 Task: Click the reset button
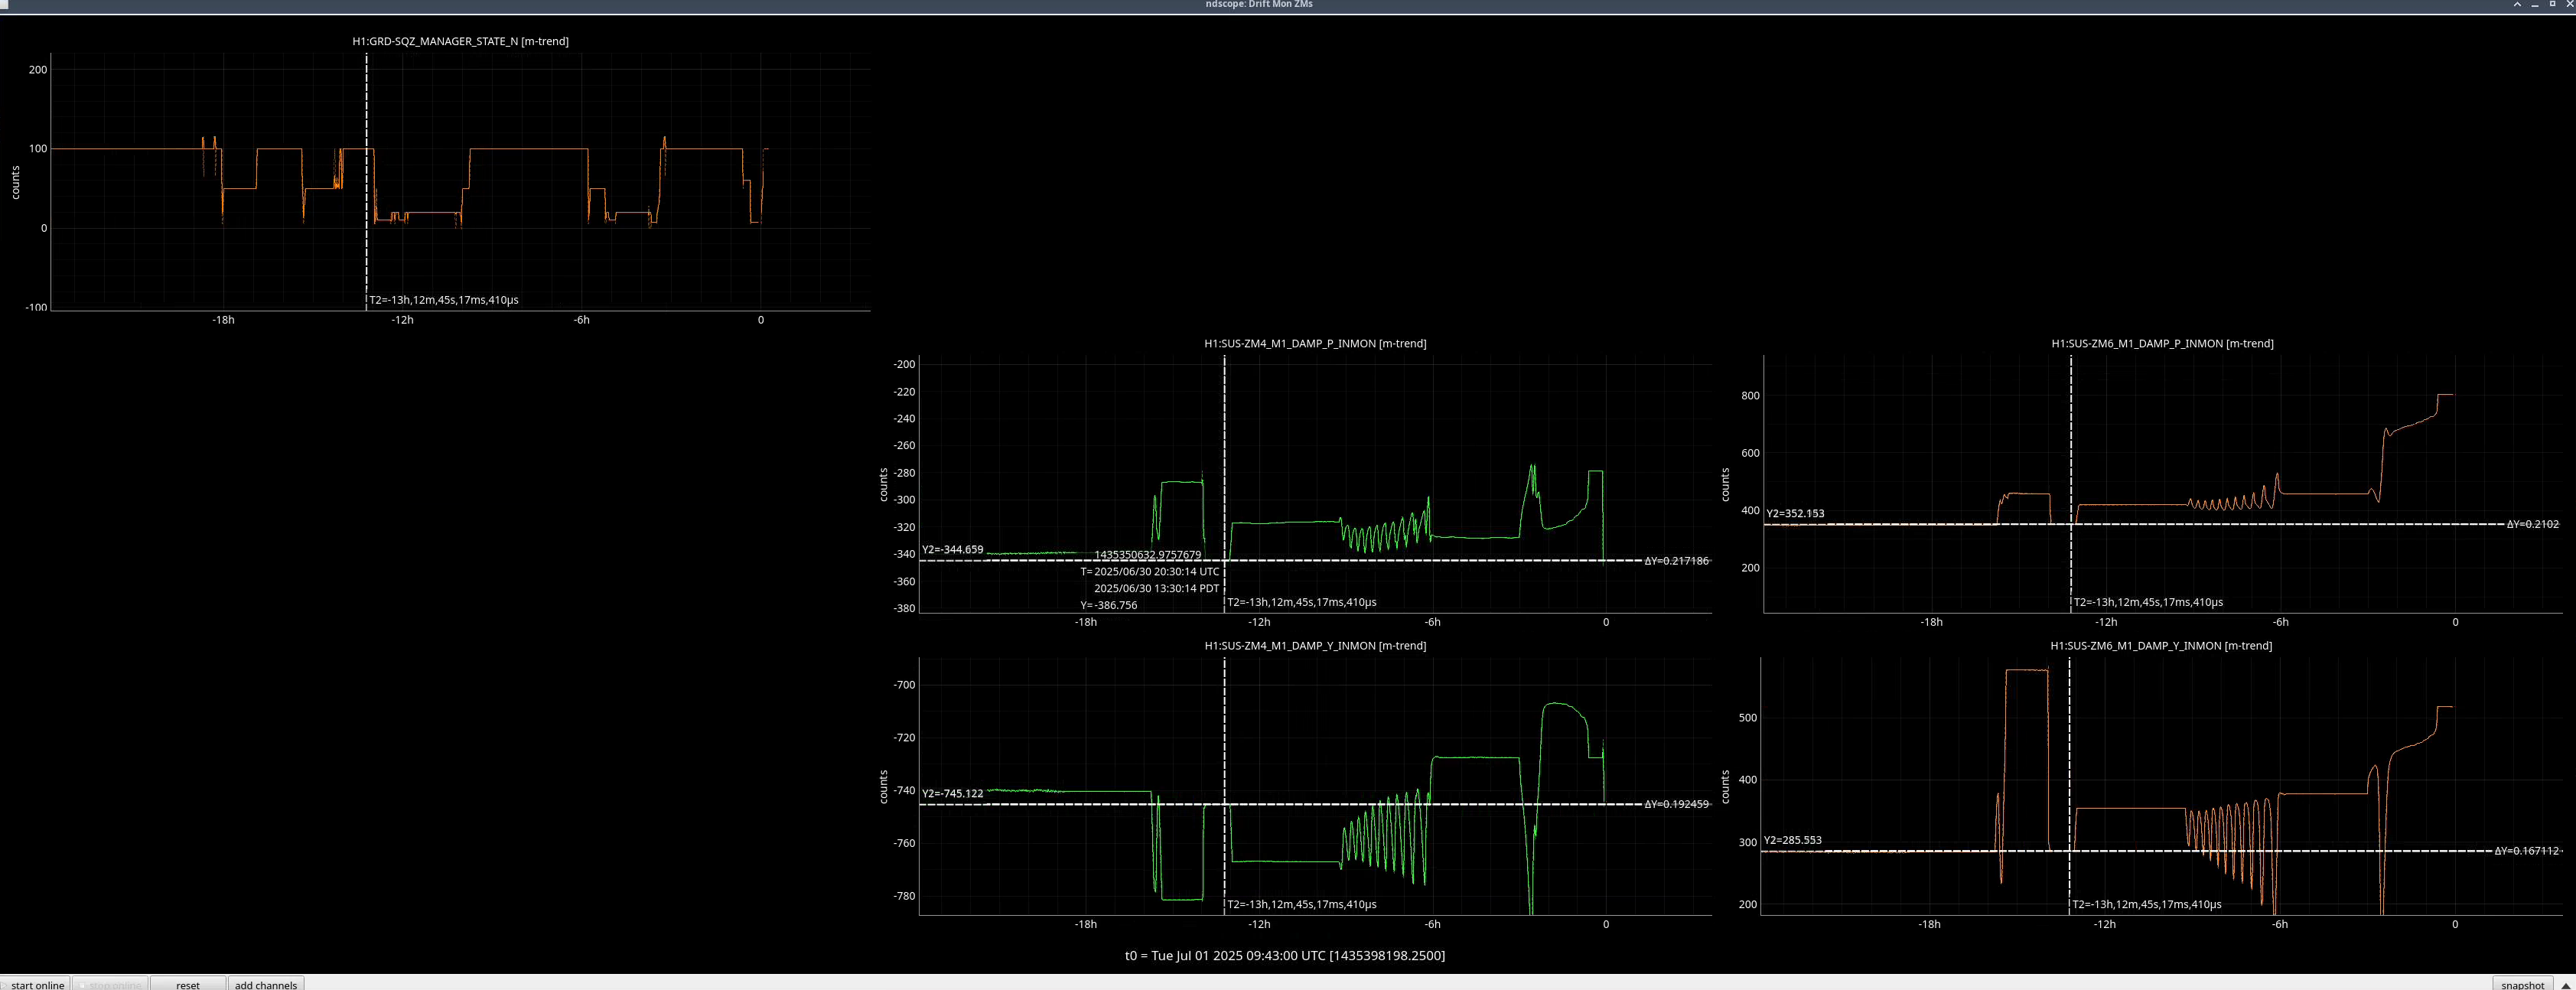pyautogui.click(x=188, y=984)
